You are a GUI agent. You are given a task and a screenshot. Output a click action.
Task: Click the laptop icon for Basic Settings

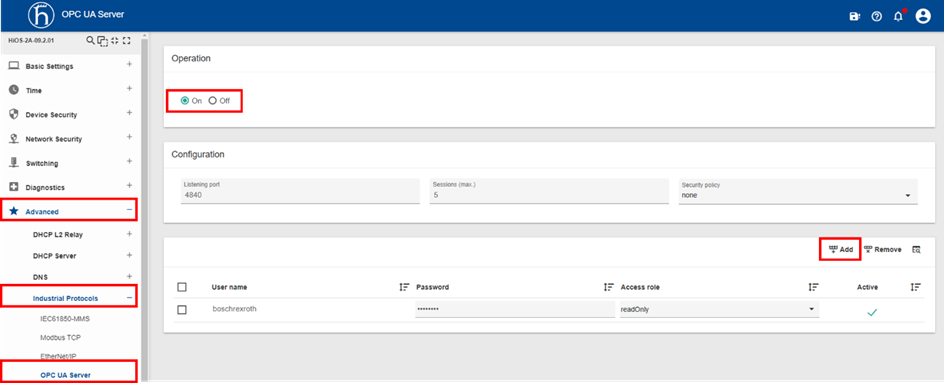tap(14, 66)
